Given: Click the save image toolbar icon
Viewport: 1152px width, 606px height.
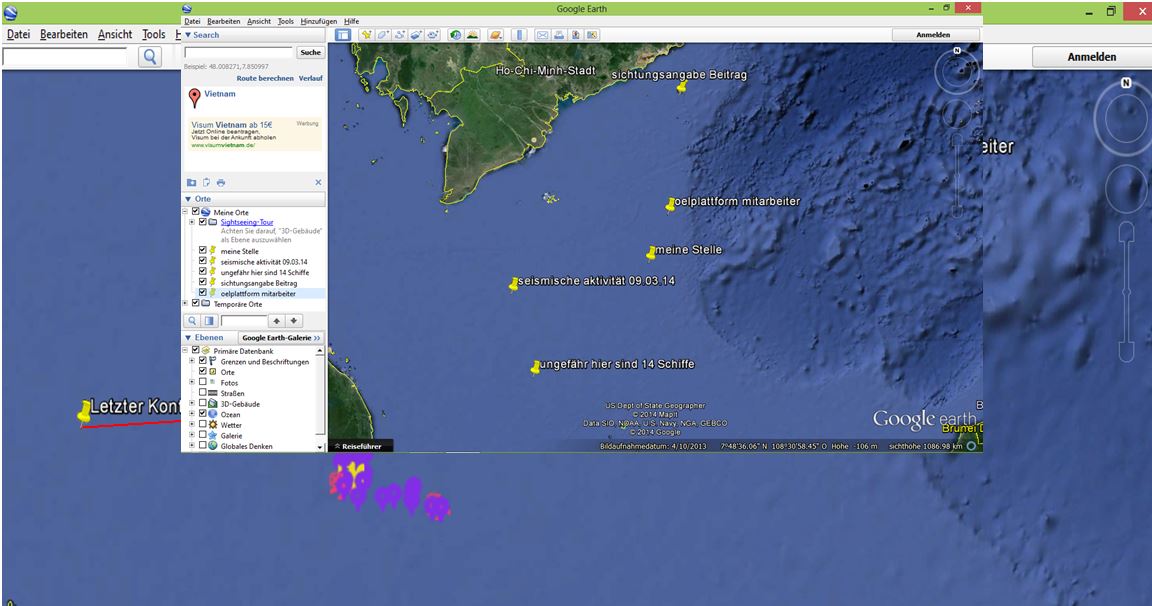Looking at the screenshot, I should click(x=576, y=35).
